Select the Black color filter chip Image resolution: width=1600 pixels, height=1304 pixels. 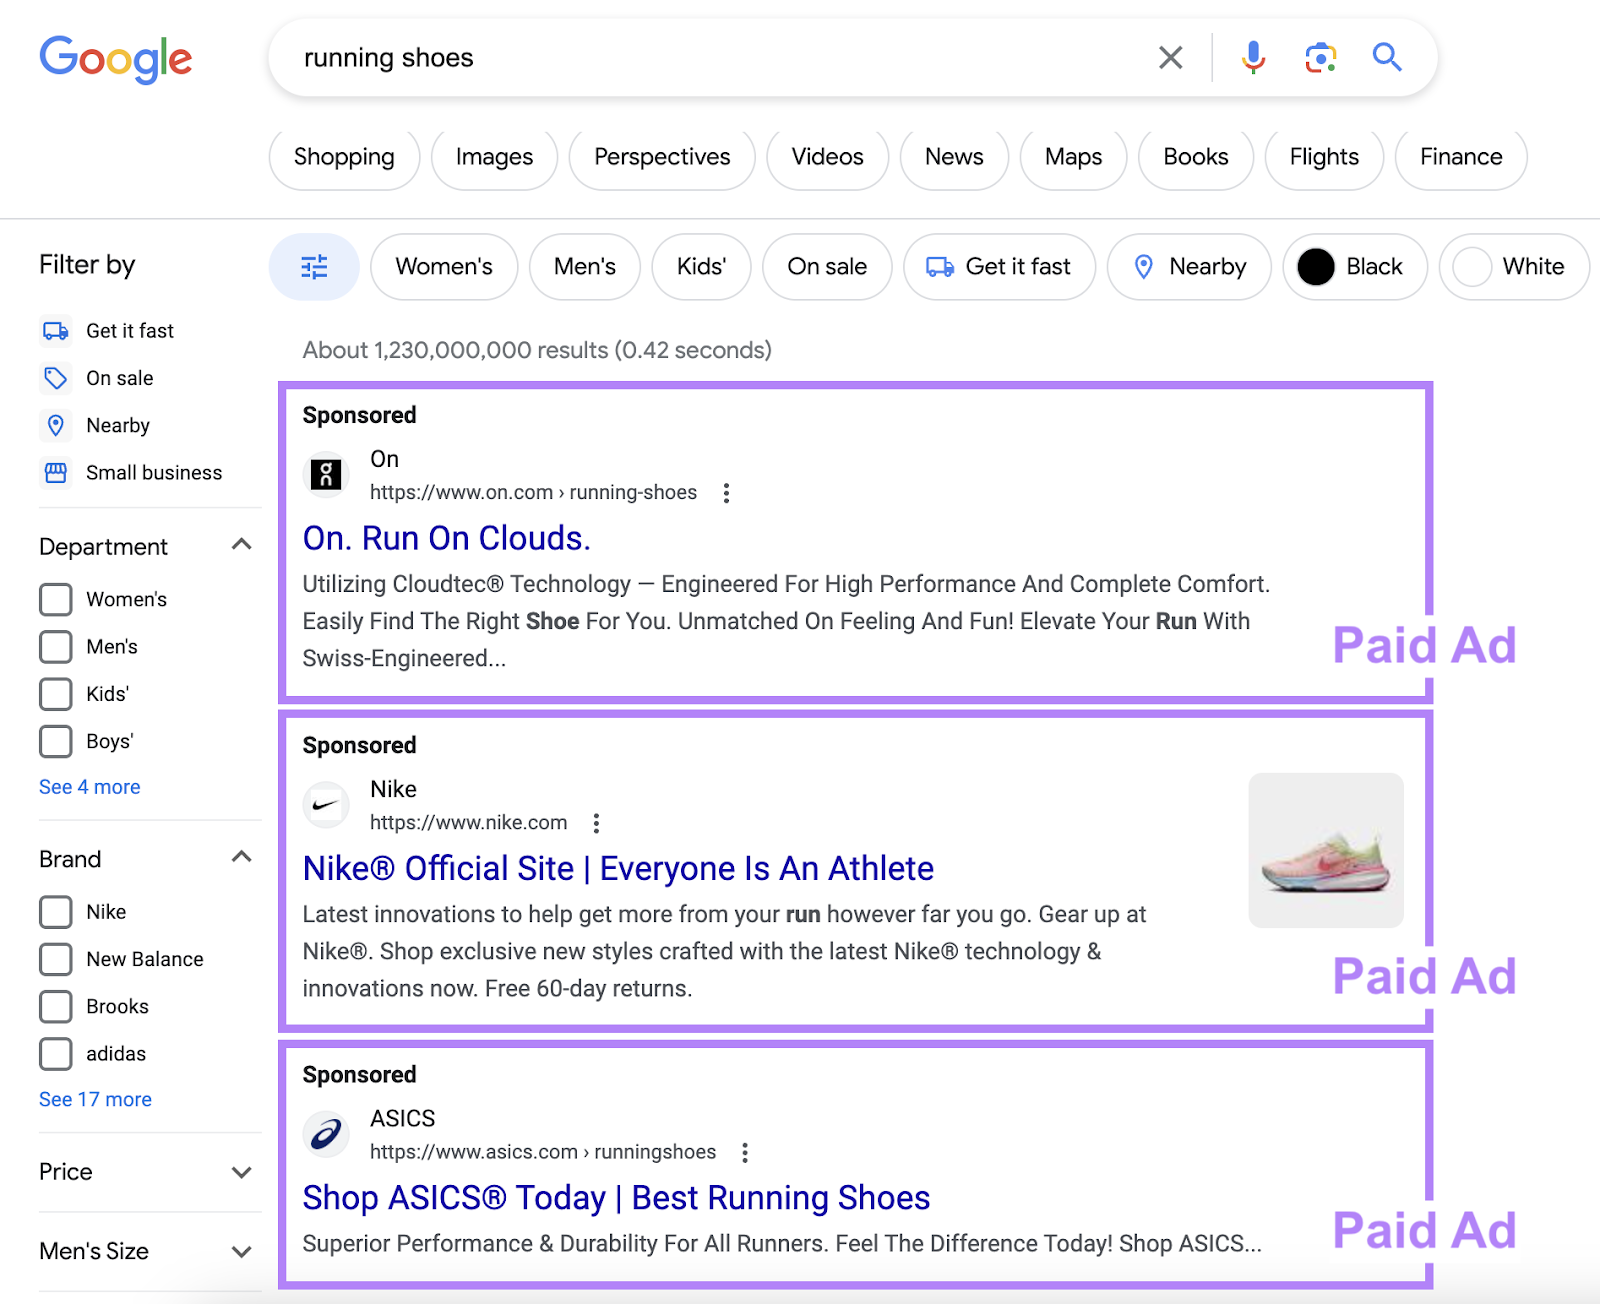[1354, 267]
